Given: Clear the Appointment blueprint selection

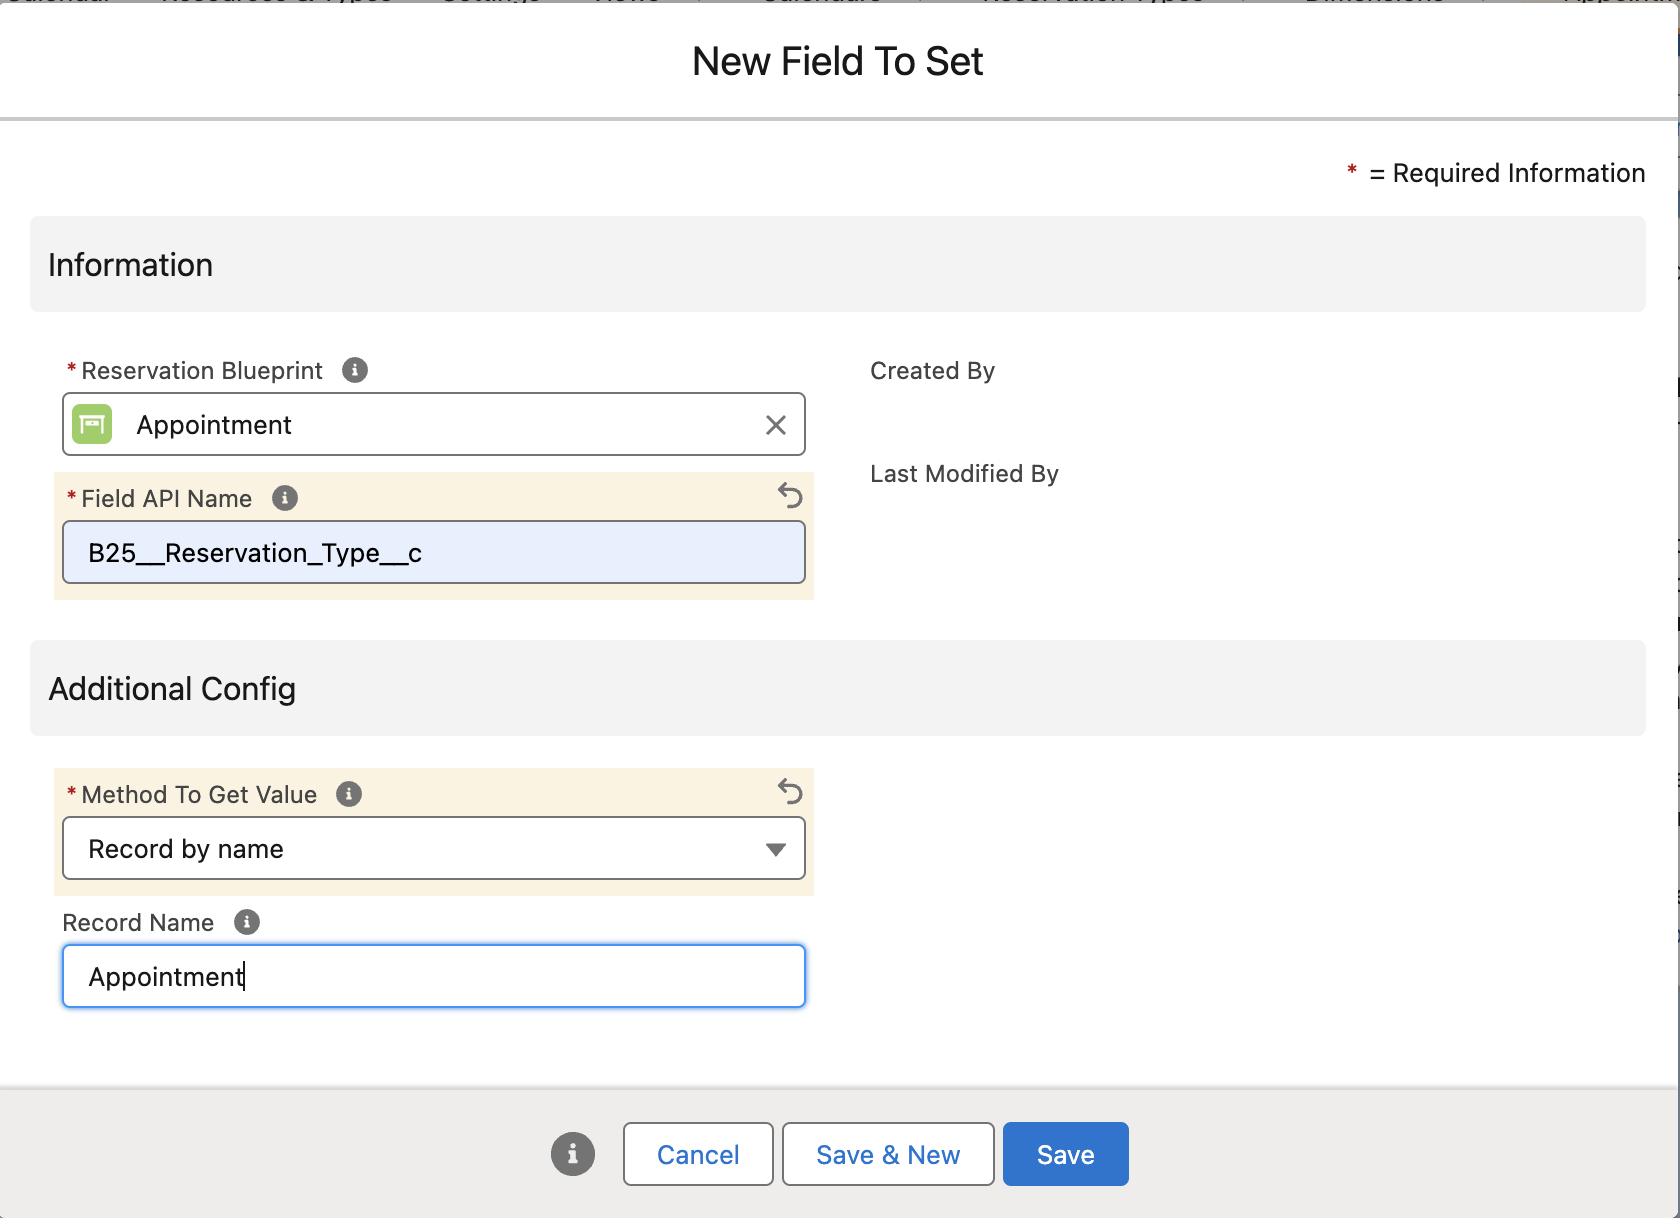Looking at the screenshot, I should (775, 425).
